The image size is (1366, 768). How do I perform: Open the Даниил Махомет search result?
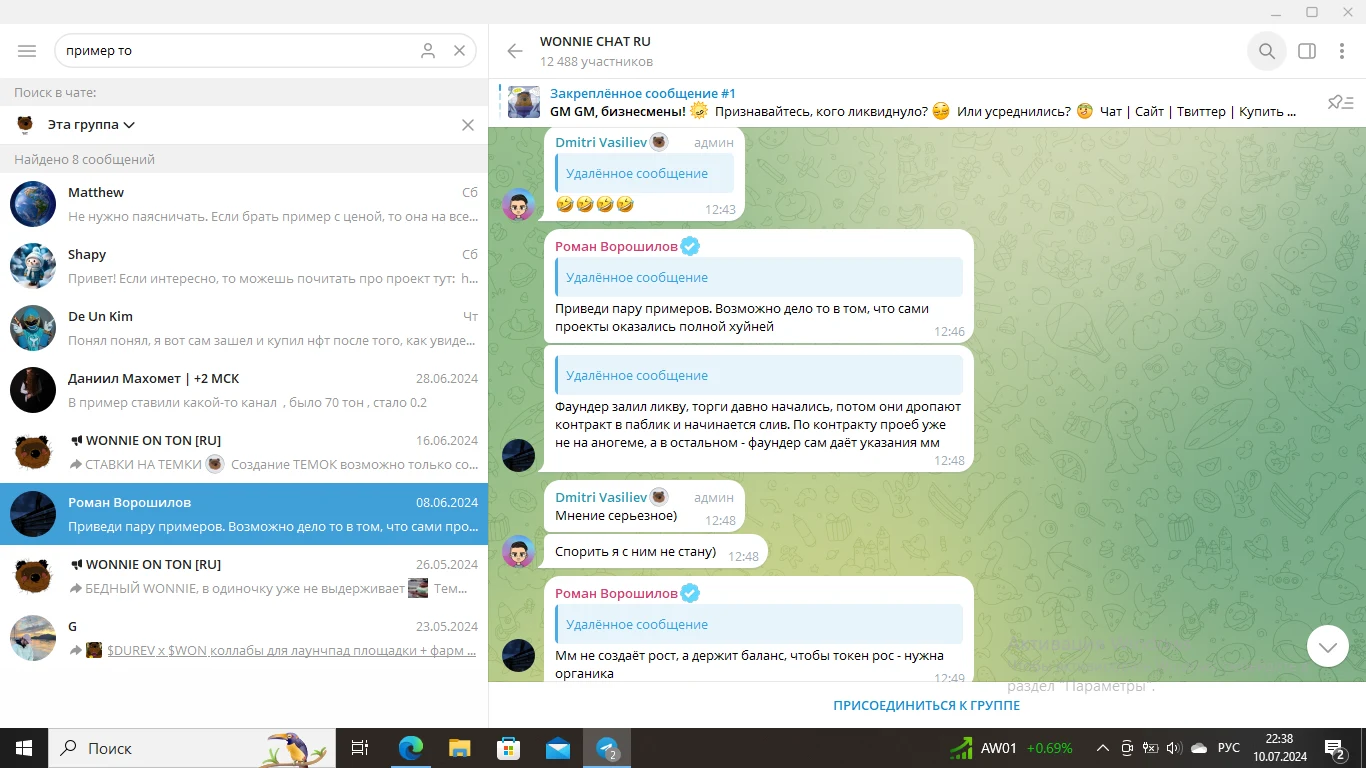(x=244, y=390)
